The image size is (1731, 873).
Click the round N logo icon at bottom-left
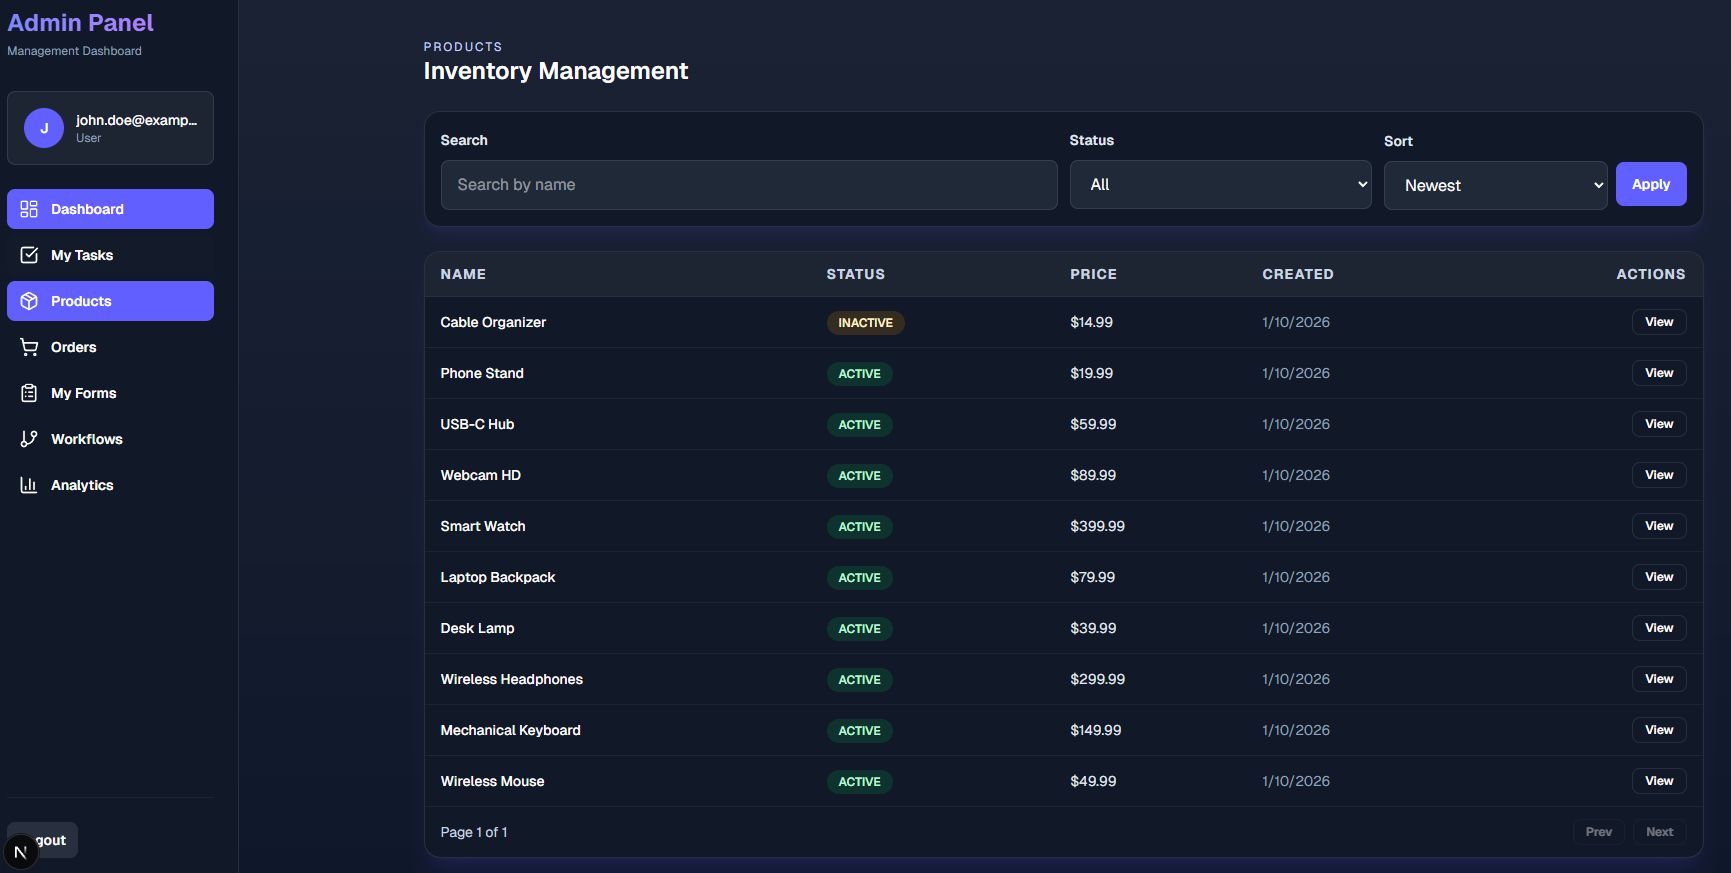[20, 852]
